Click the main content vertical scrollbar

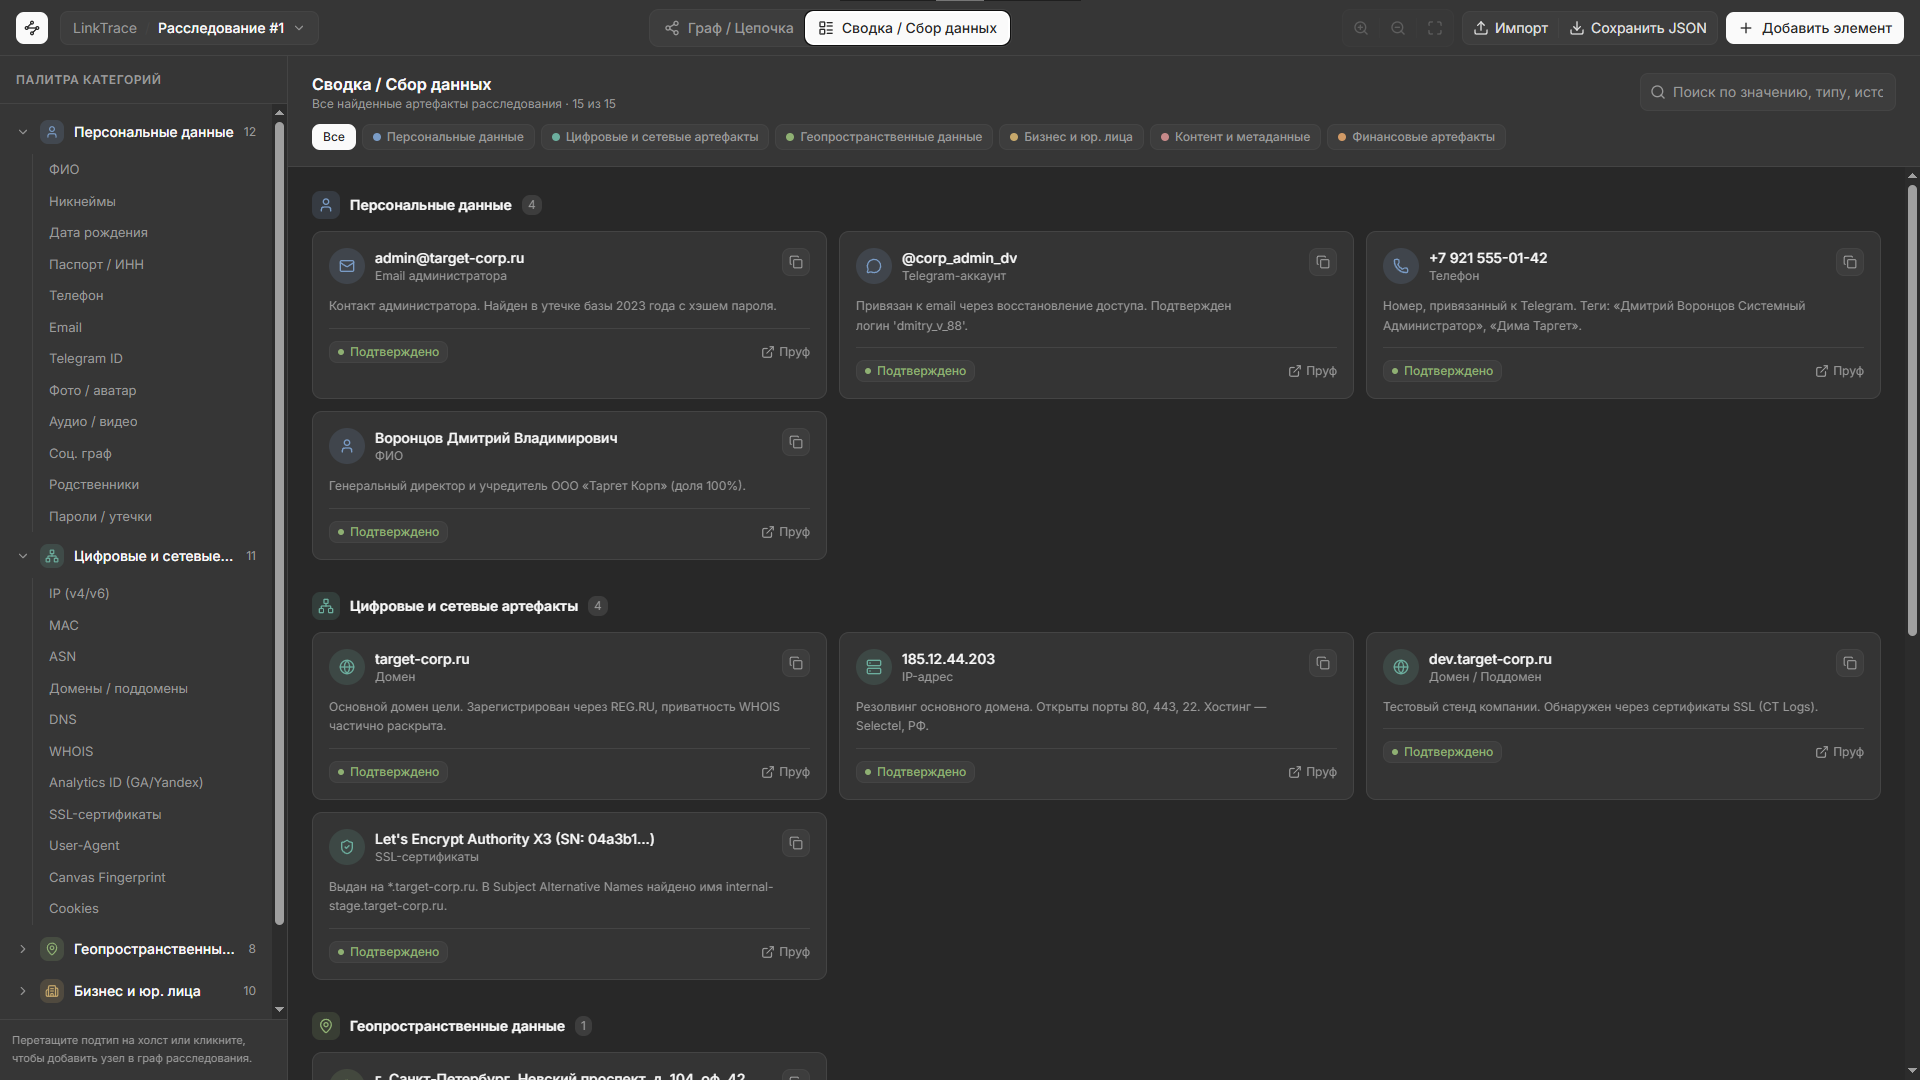pyautogui.click(x=1912, y=410)
